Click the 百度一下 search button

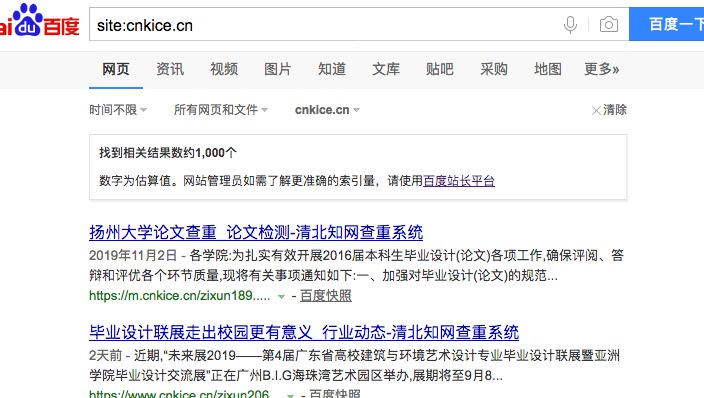click(667, 24)
